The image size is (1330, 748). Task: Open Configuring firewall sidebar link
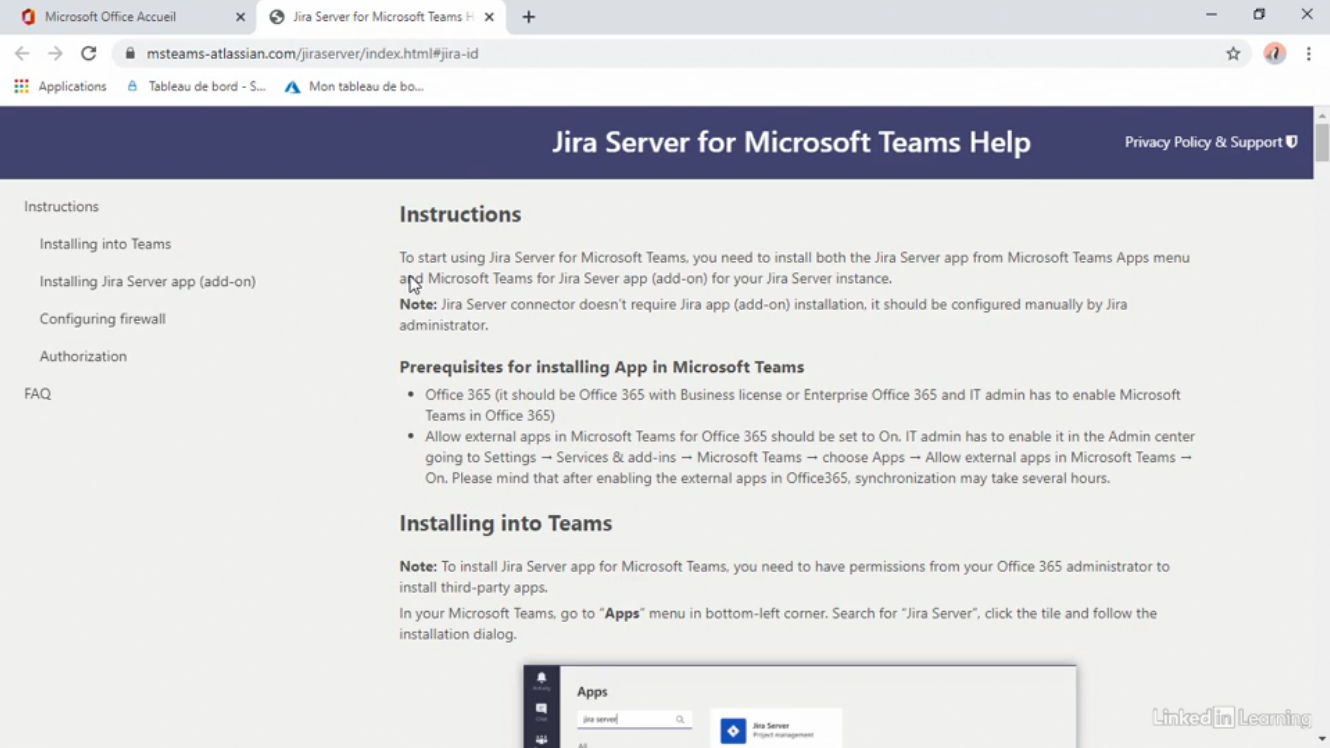pos(102,319)
